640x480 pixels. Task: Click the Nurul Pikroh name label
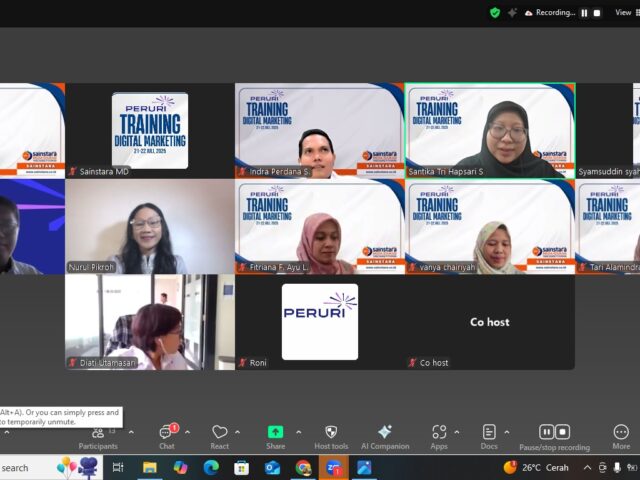[91, 267]
